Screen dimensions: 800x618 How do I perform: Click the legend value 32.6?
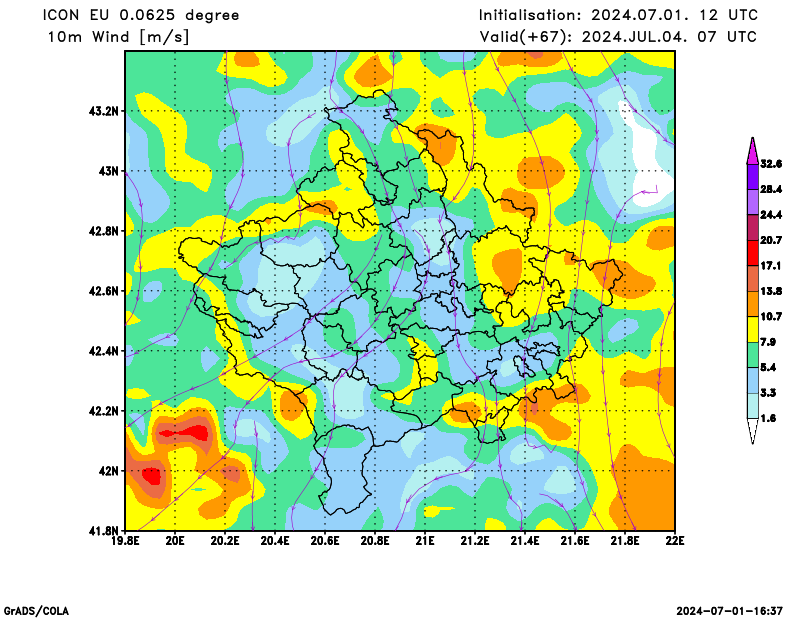(771, 164)
